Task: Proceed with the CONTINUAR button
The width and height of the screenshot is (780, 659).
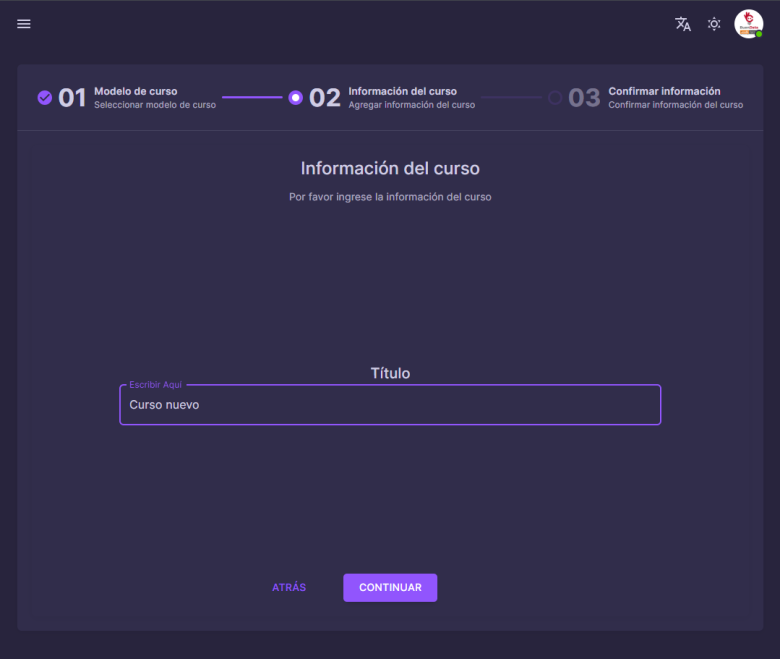Action: pyautogui.click(x=390, y=587)
